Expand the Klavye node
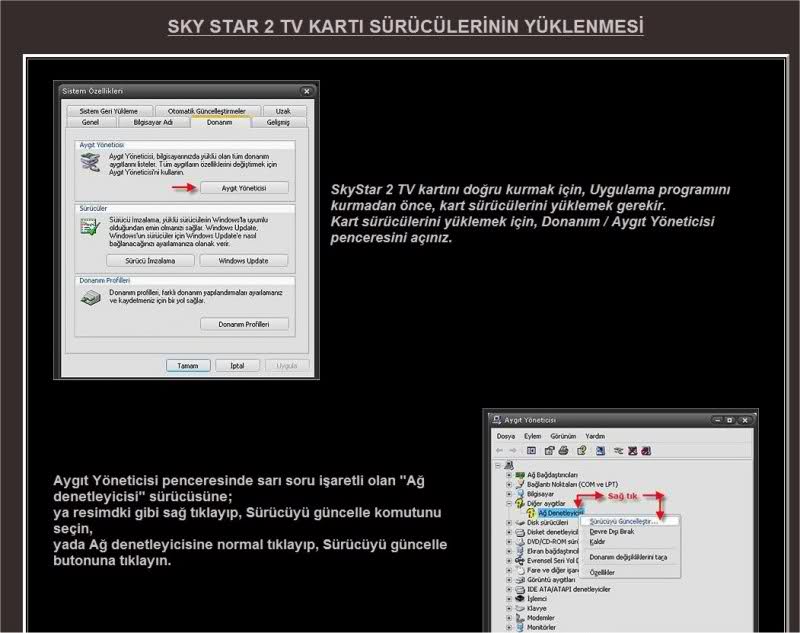The image size is (800, 633). point(508,608)
